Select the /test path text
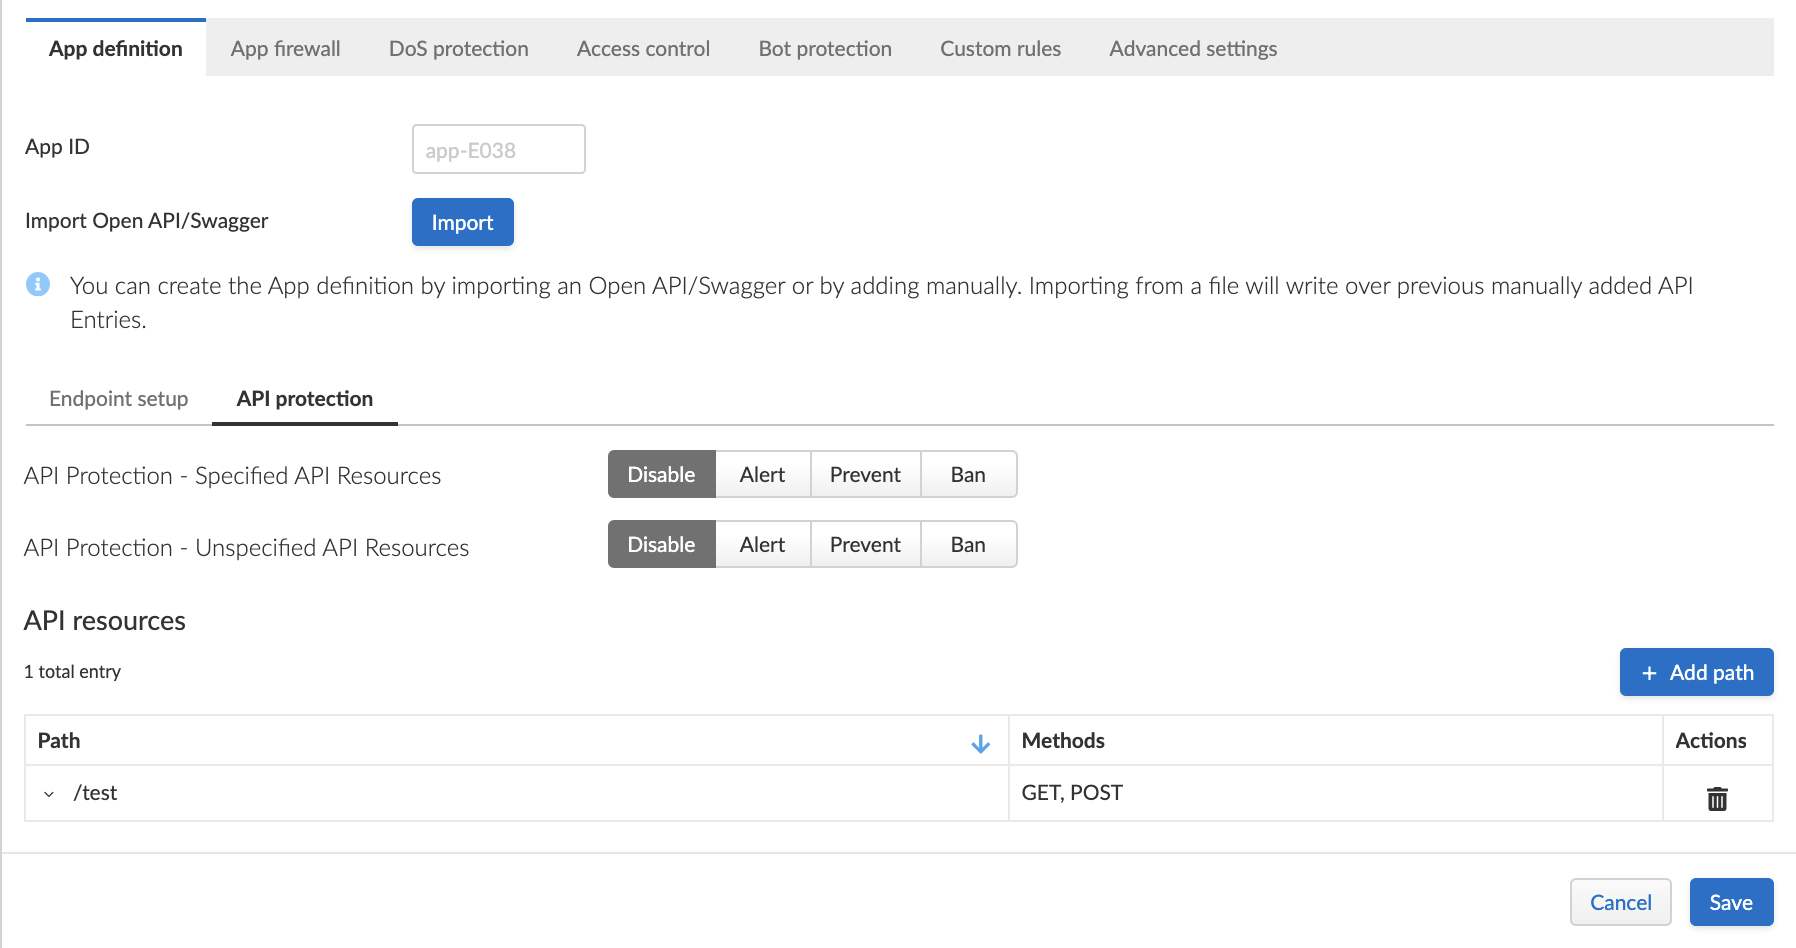The image size is (1796, 948). tap(95, 793)
